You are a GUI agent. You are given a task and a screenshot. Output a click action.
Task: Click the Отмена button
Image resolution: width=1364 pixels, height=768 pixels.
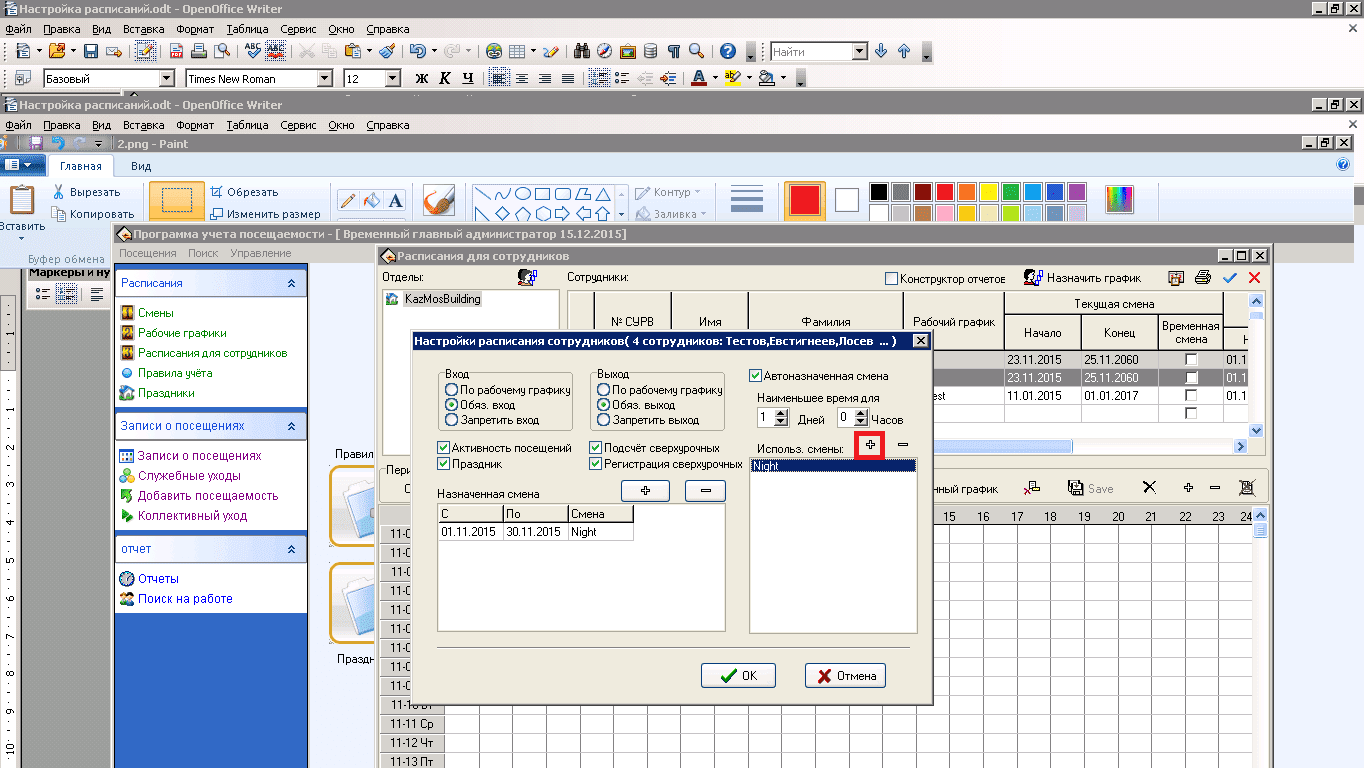[x=845, y=676]
